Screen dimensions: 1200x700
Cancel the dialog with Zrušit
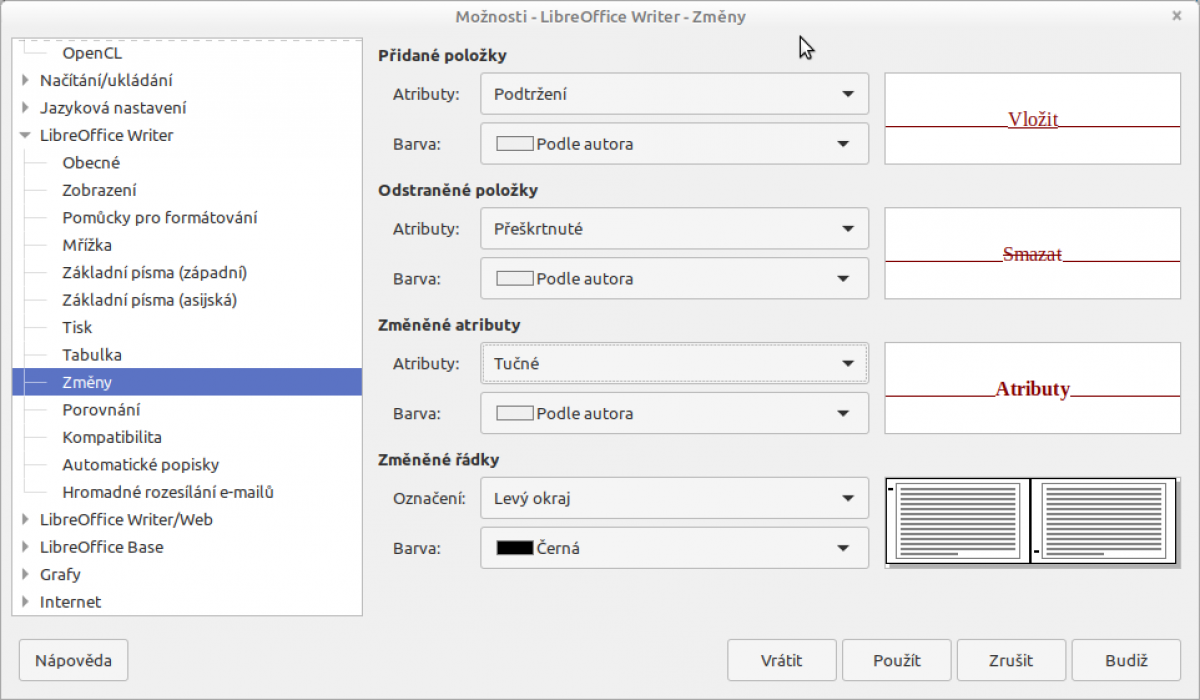point(1011,660)
